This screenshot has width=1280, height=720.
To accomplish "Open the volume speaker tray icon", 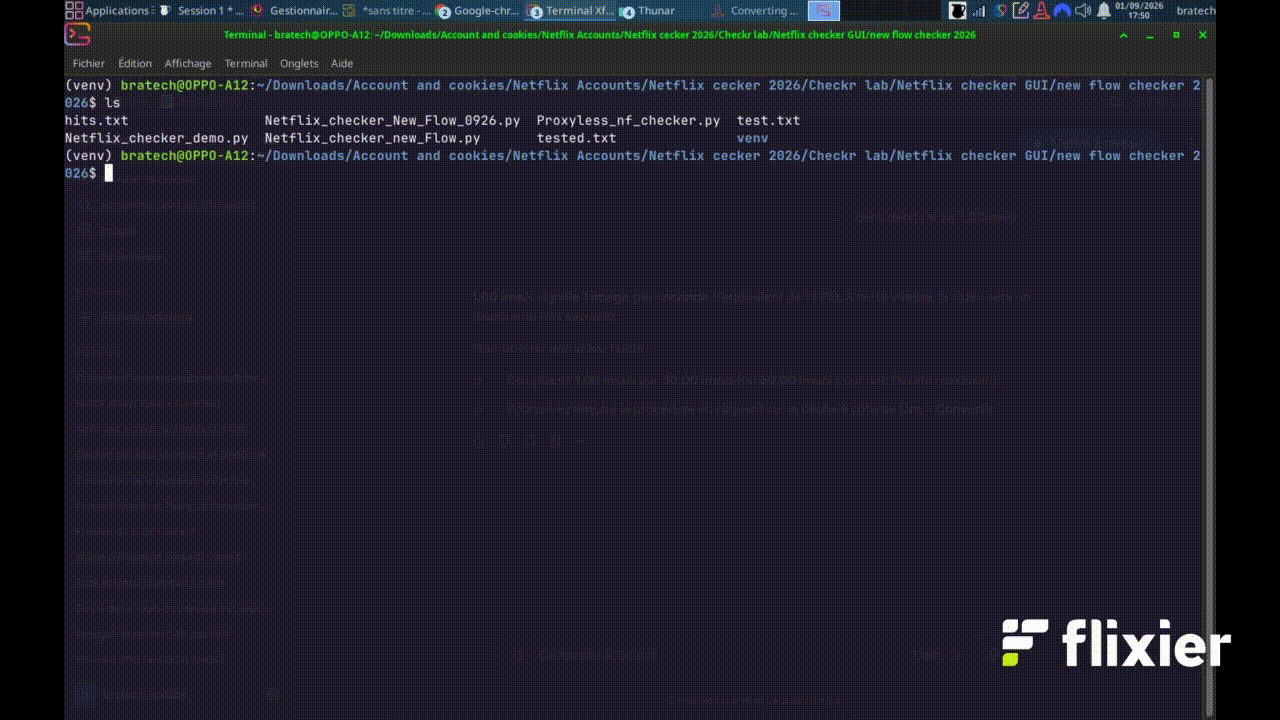I will point(1083,11).
